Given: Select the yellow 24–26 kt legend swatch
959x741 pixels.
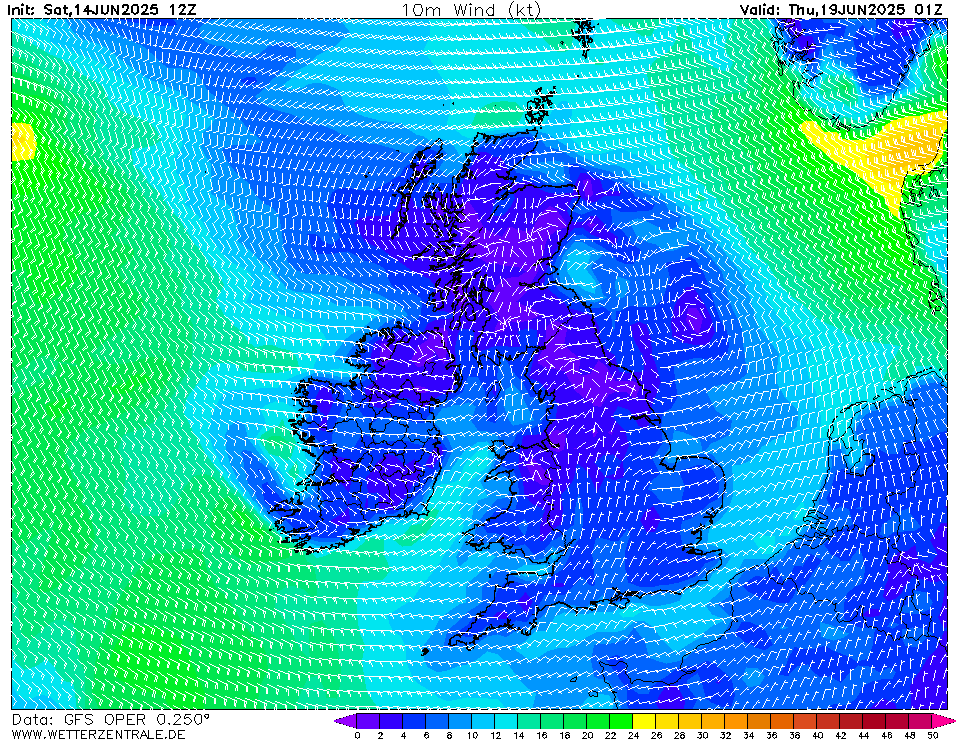Looking at the screenshot, I should tap(645, 721).
